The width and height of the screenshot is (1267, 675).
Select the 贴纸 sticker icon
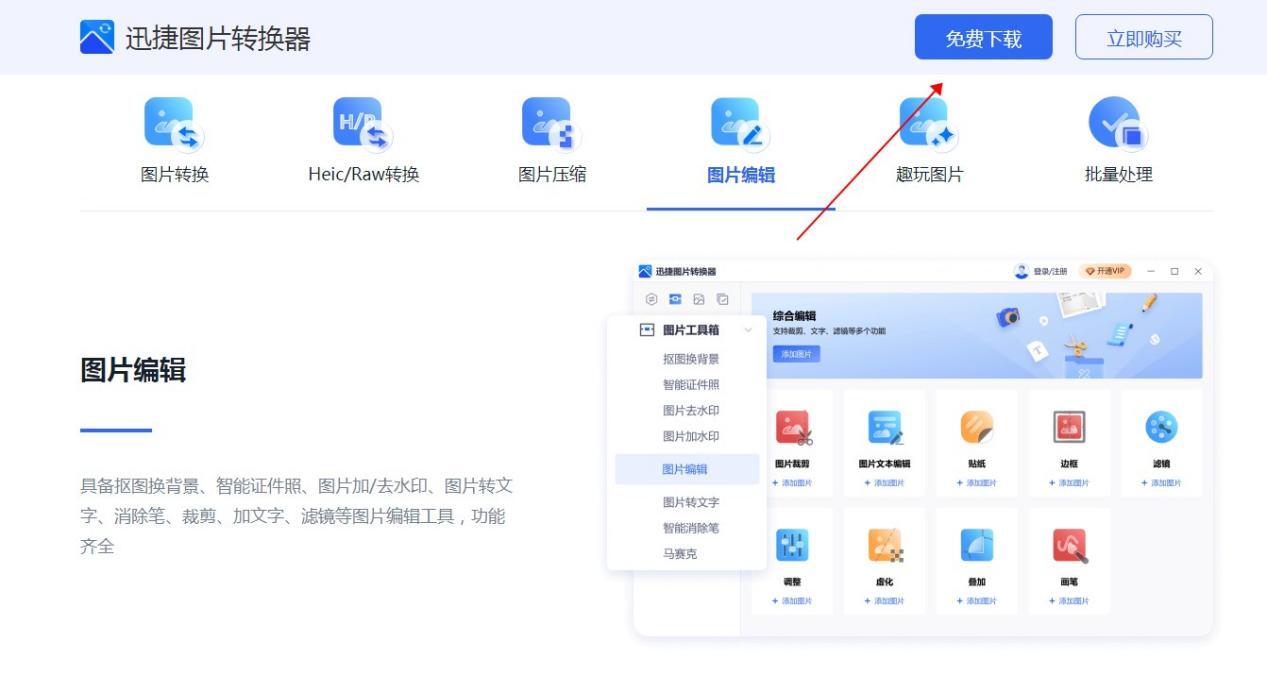(977, 428)
